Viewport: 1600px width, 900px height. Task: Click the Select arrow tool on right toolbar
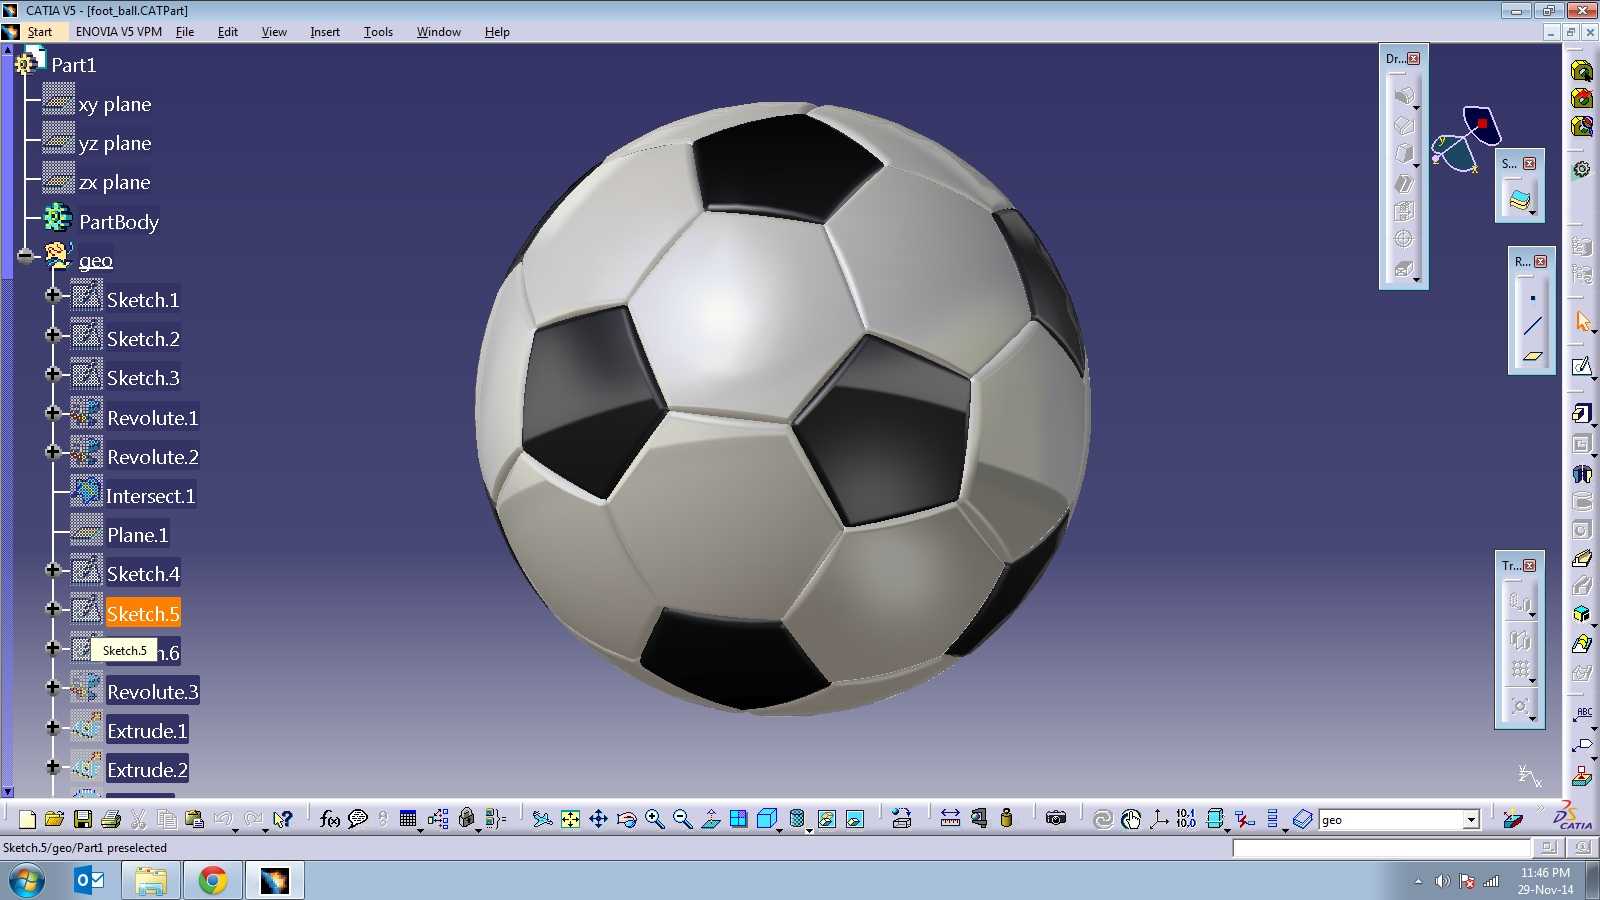(1582, 321)
